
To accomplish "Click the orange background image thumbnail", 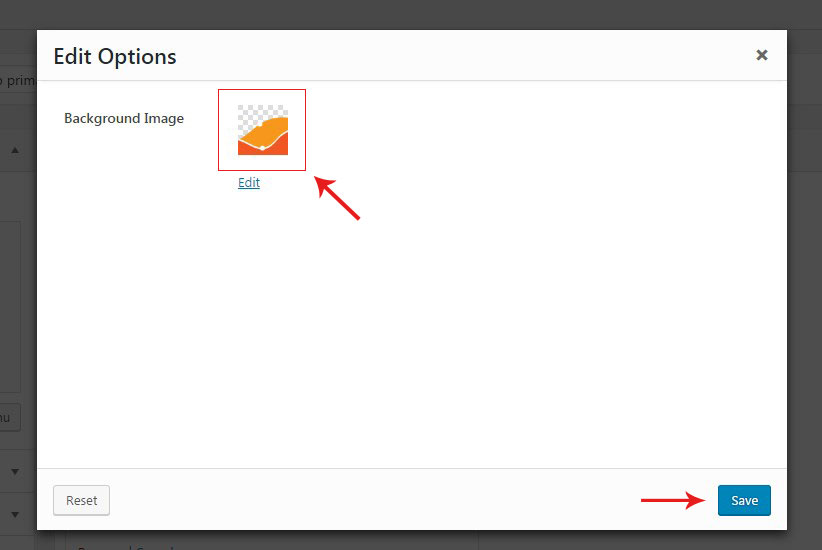I will pyautogui.click(x=262, y=130).
